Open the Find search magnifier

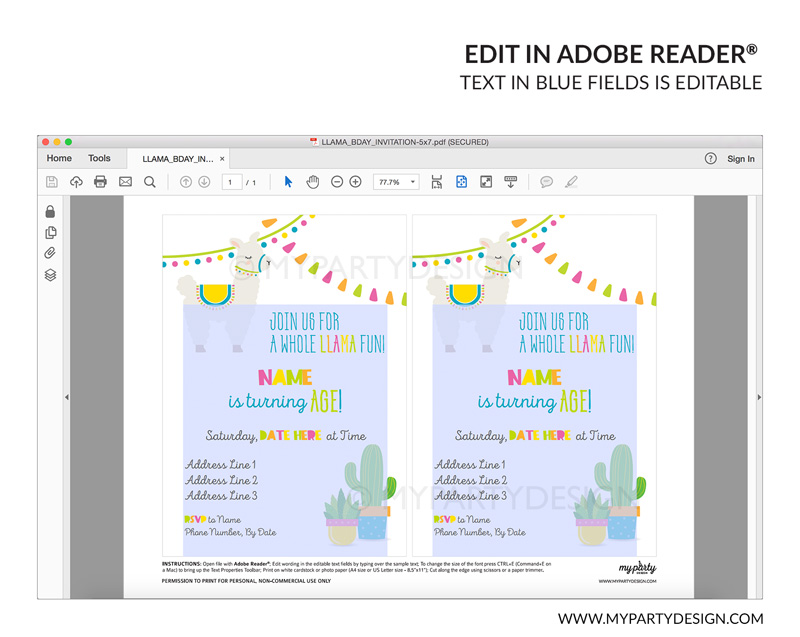(150, 182)
